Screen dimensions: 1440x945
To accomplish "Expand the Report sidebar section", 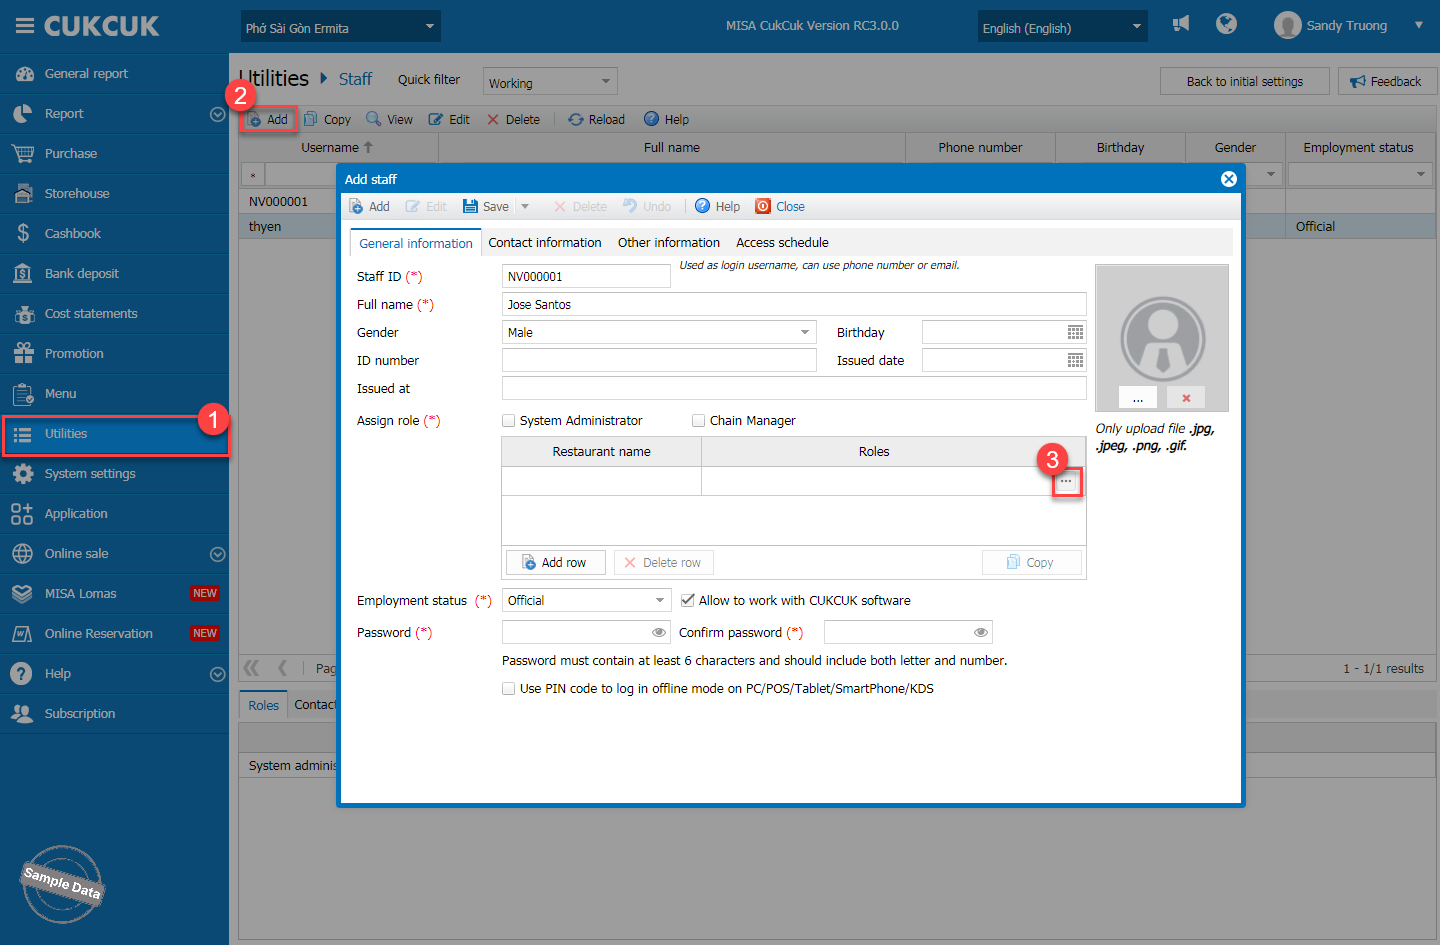I will coord(217,115).
